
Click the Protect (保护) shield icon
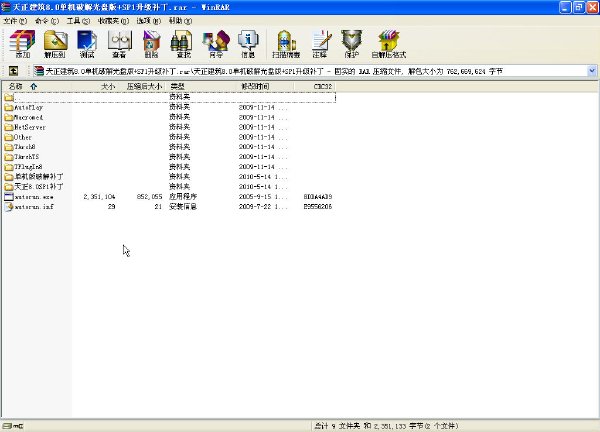352,44
